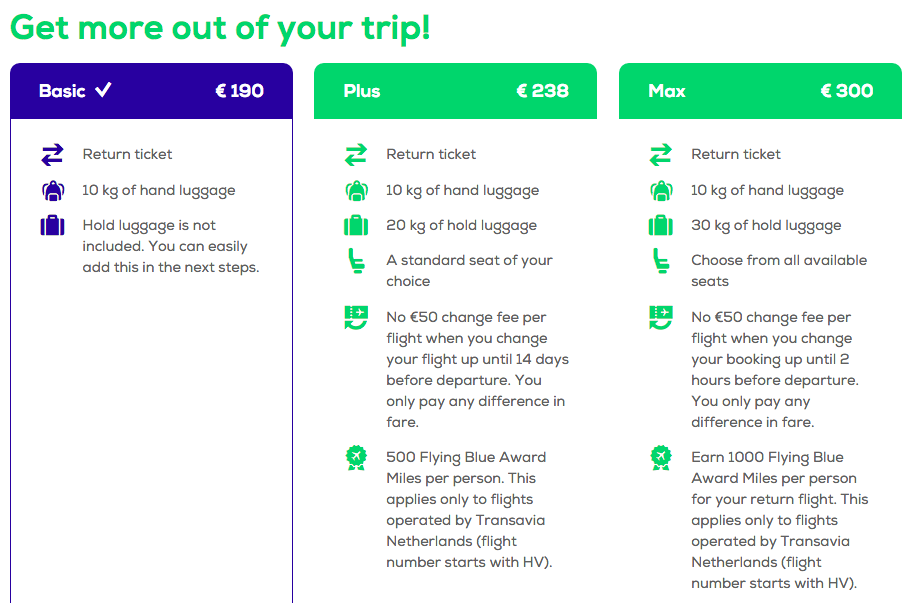918x603 pixels.
Task: Click the Max change fee icon
Action: point(661,318)
